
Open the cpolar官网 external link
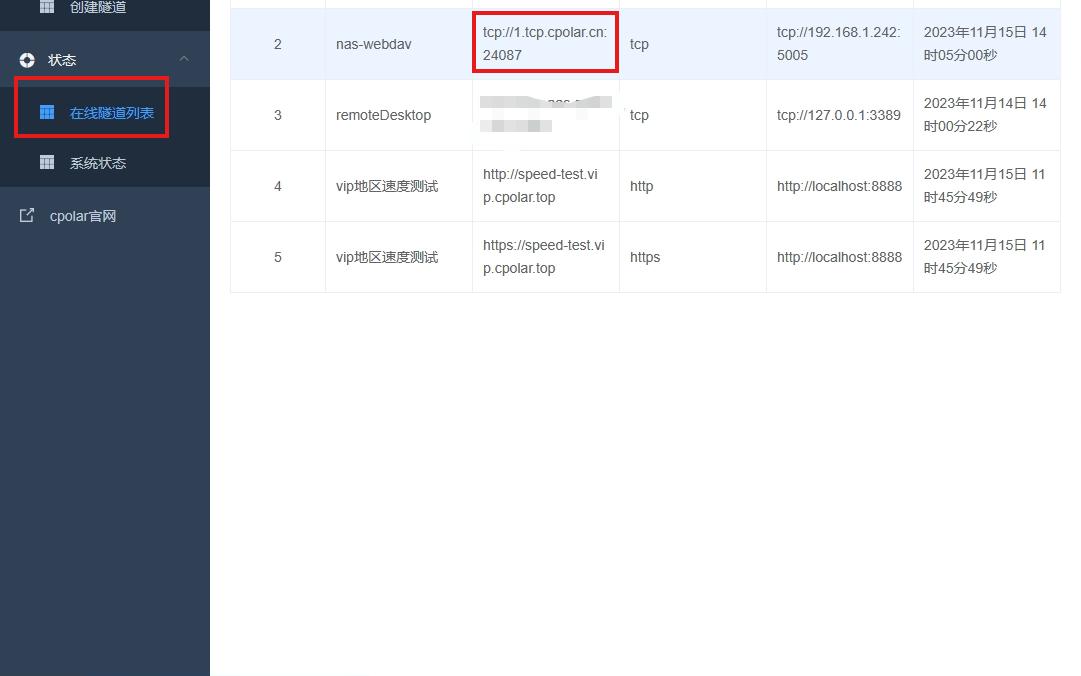point(83,216)
